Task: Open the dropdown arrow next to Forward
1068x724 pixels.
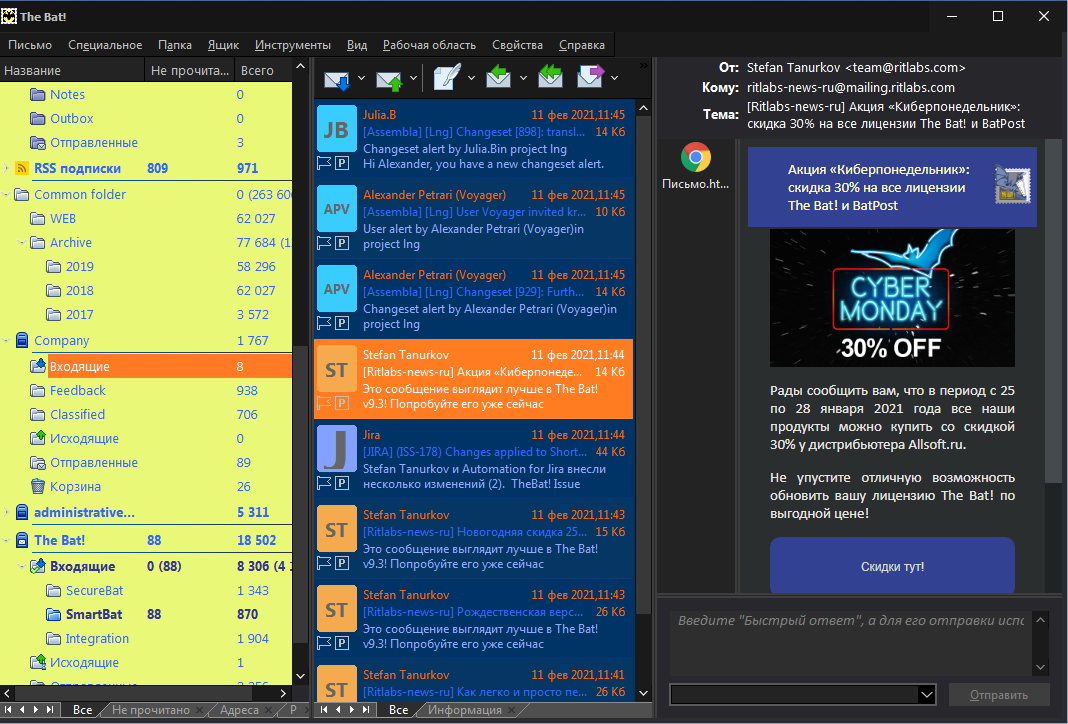Action: point(614,78)
